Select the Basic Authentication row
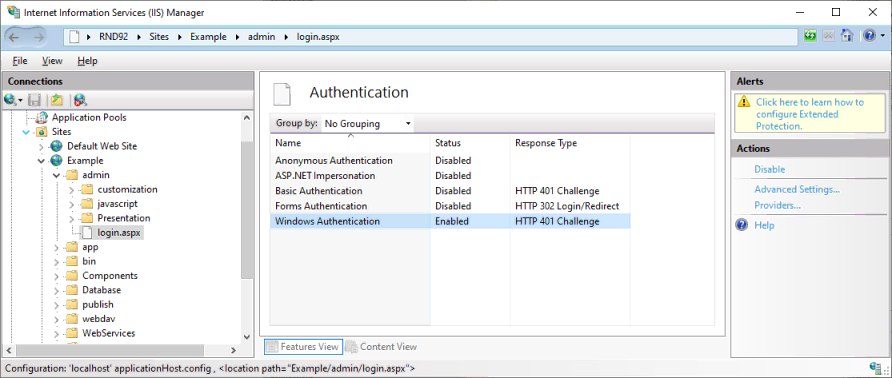This screenshot has width=892, height=378. (450, 191)
